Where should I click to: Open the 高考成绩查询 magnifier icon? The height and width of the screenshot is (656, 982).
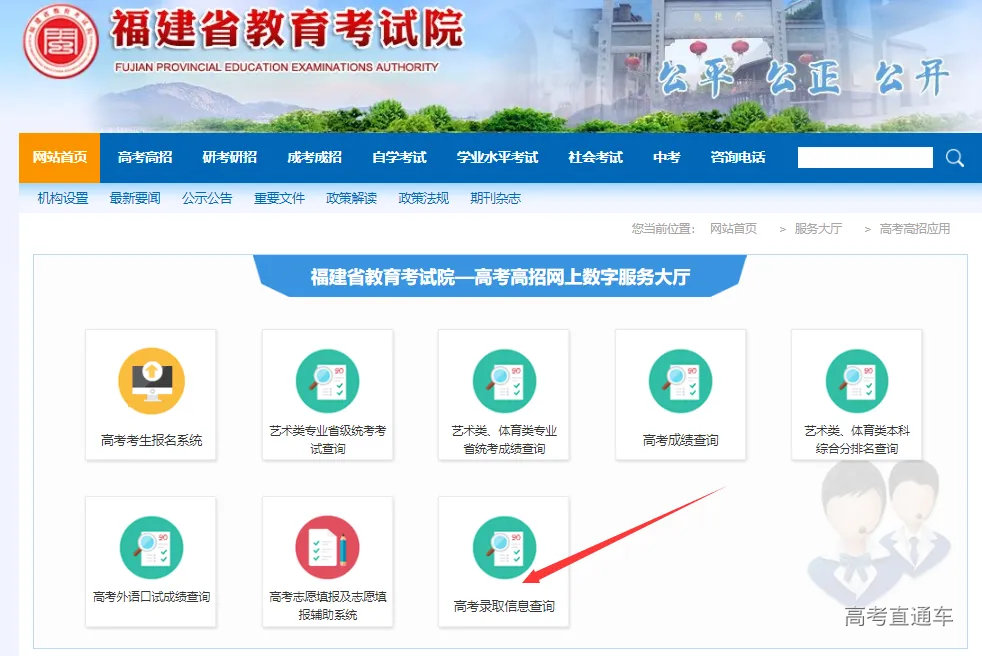coord(680,380)
